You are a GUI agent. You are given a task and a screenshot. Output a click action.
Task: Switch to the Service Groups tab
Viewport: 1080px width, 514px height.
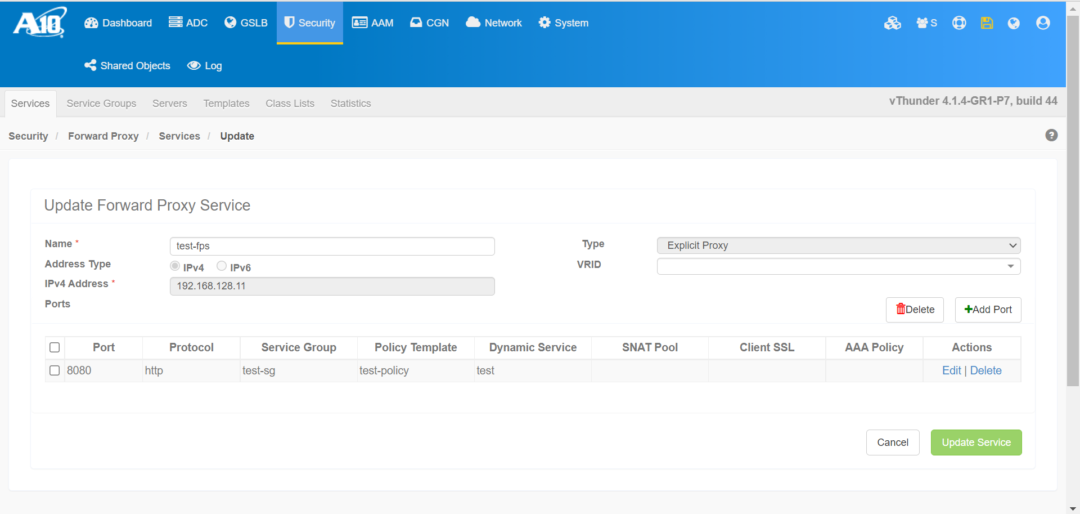tap(101, 103)
